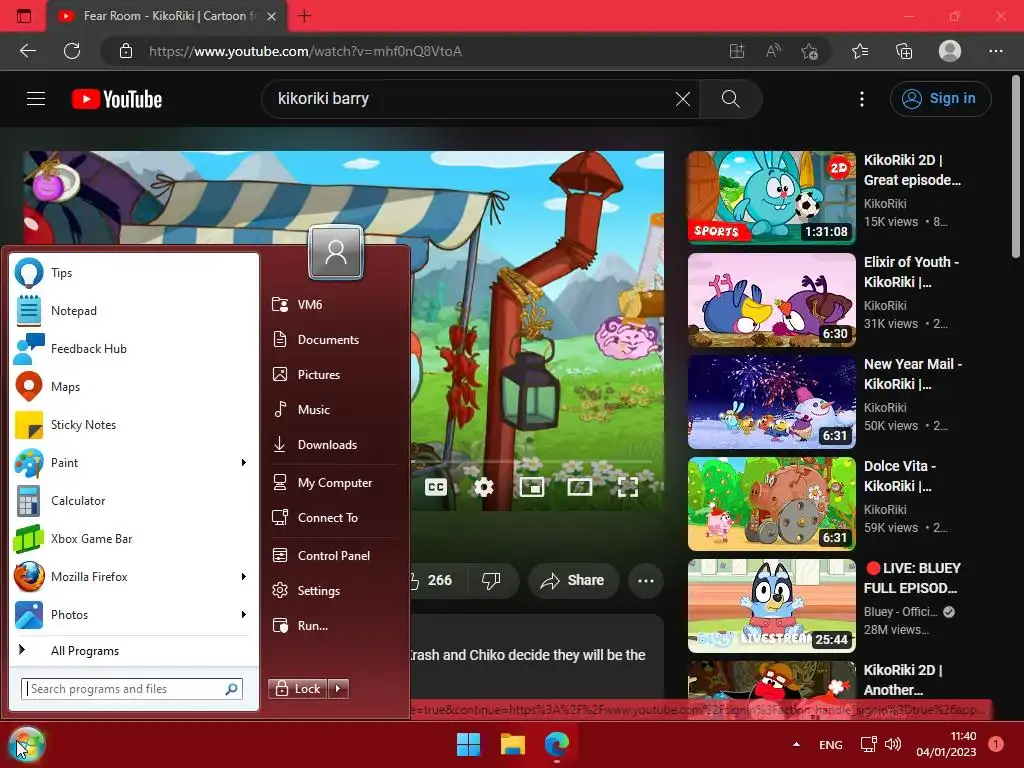
Task: Click the Lock button
Action: pos(298,688)
